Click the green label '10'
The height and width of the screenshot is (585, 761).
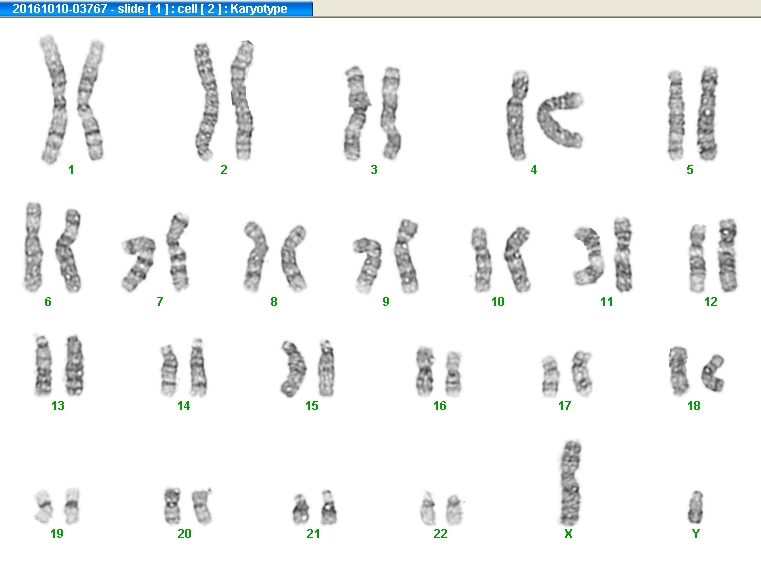click(x=498, y=302)
